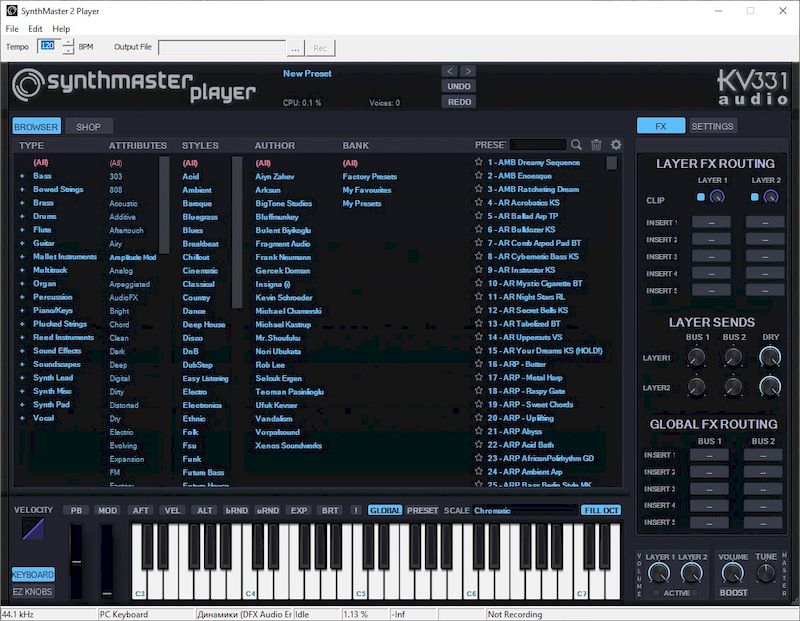Viewport: 800px width, 621px height.
Task: Switch to EZ KNOBS view
Action: tap(33, 591)
